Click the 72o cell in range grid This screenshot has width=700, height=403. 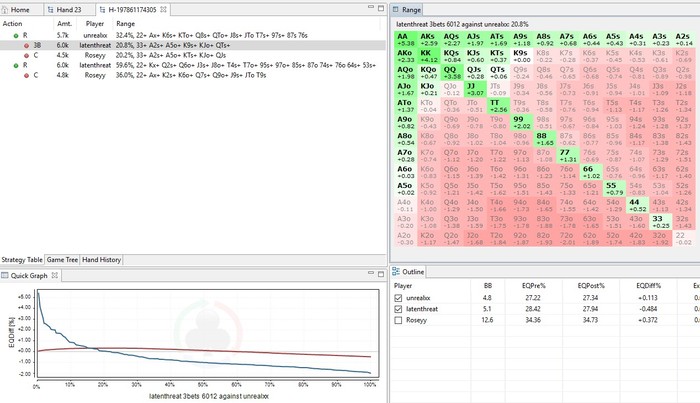click(567, 239)
